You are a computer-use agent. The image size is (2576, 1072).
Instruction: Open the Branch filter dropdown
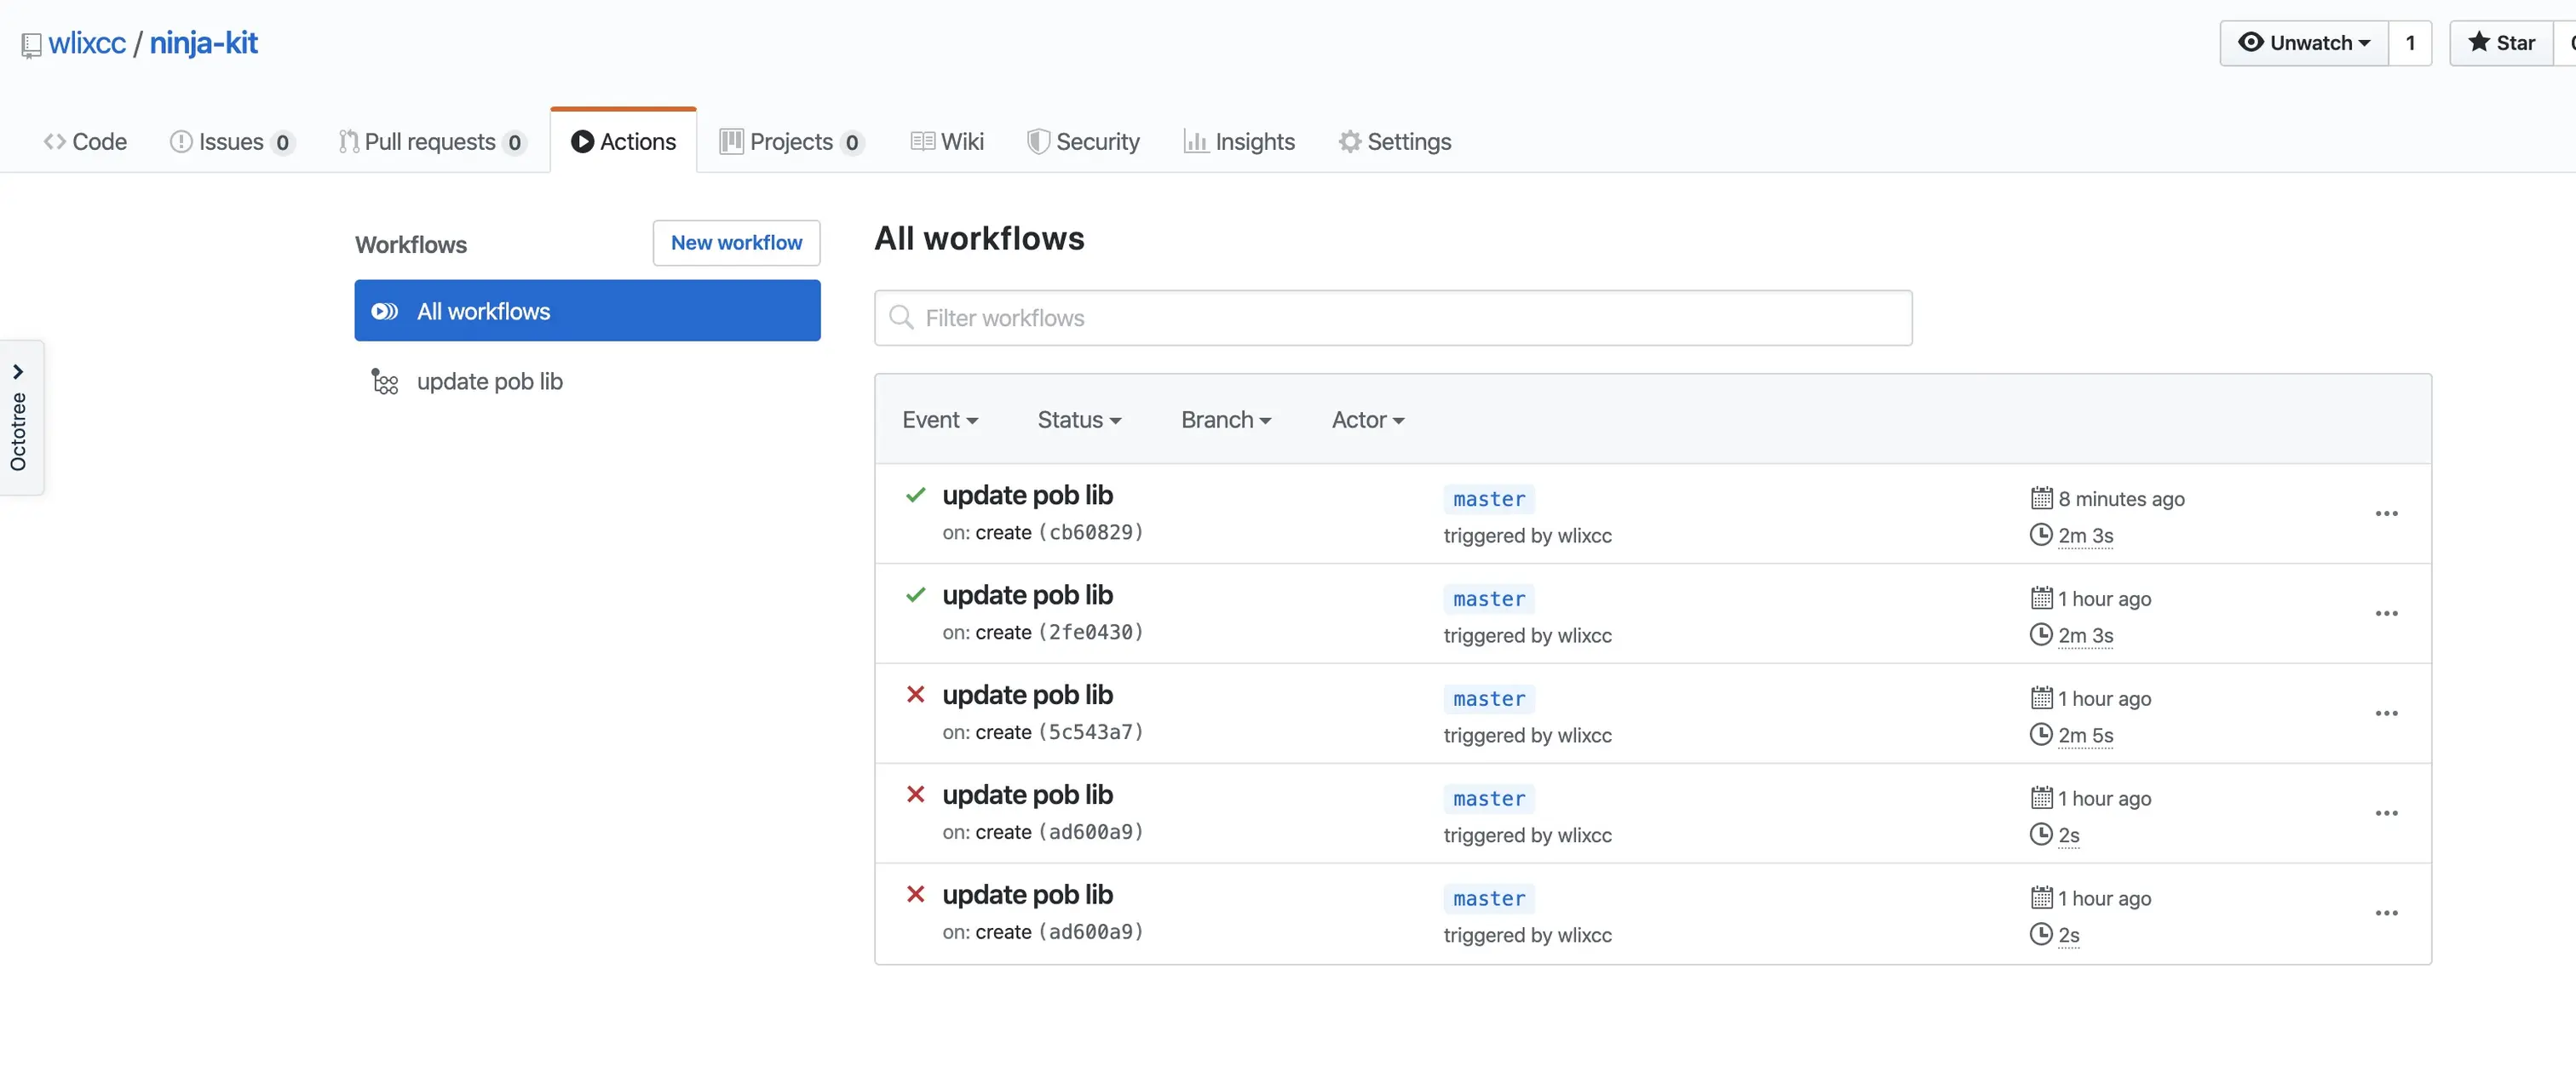(1225, 420)
